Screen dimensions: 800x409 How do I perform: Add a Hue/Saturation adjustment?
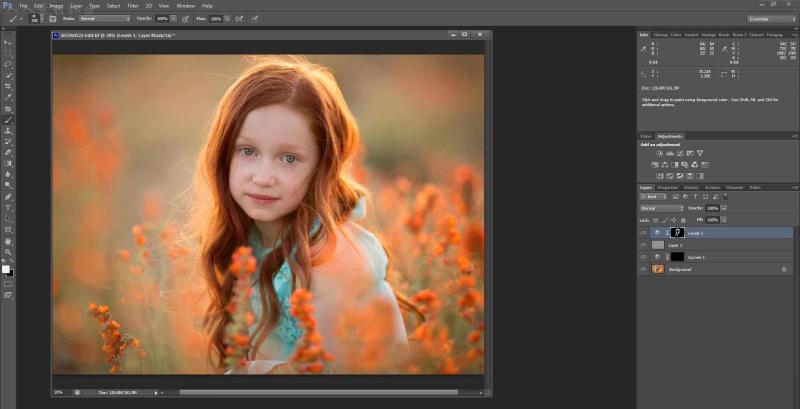(655, 165)
